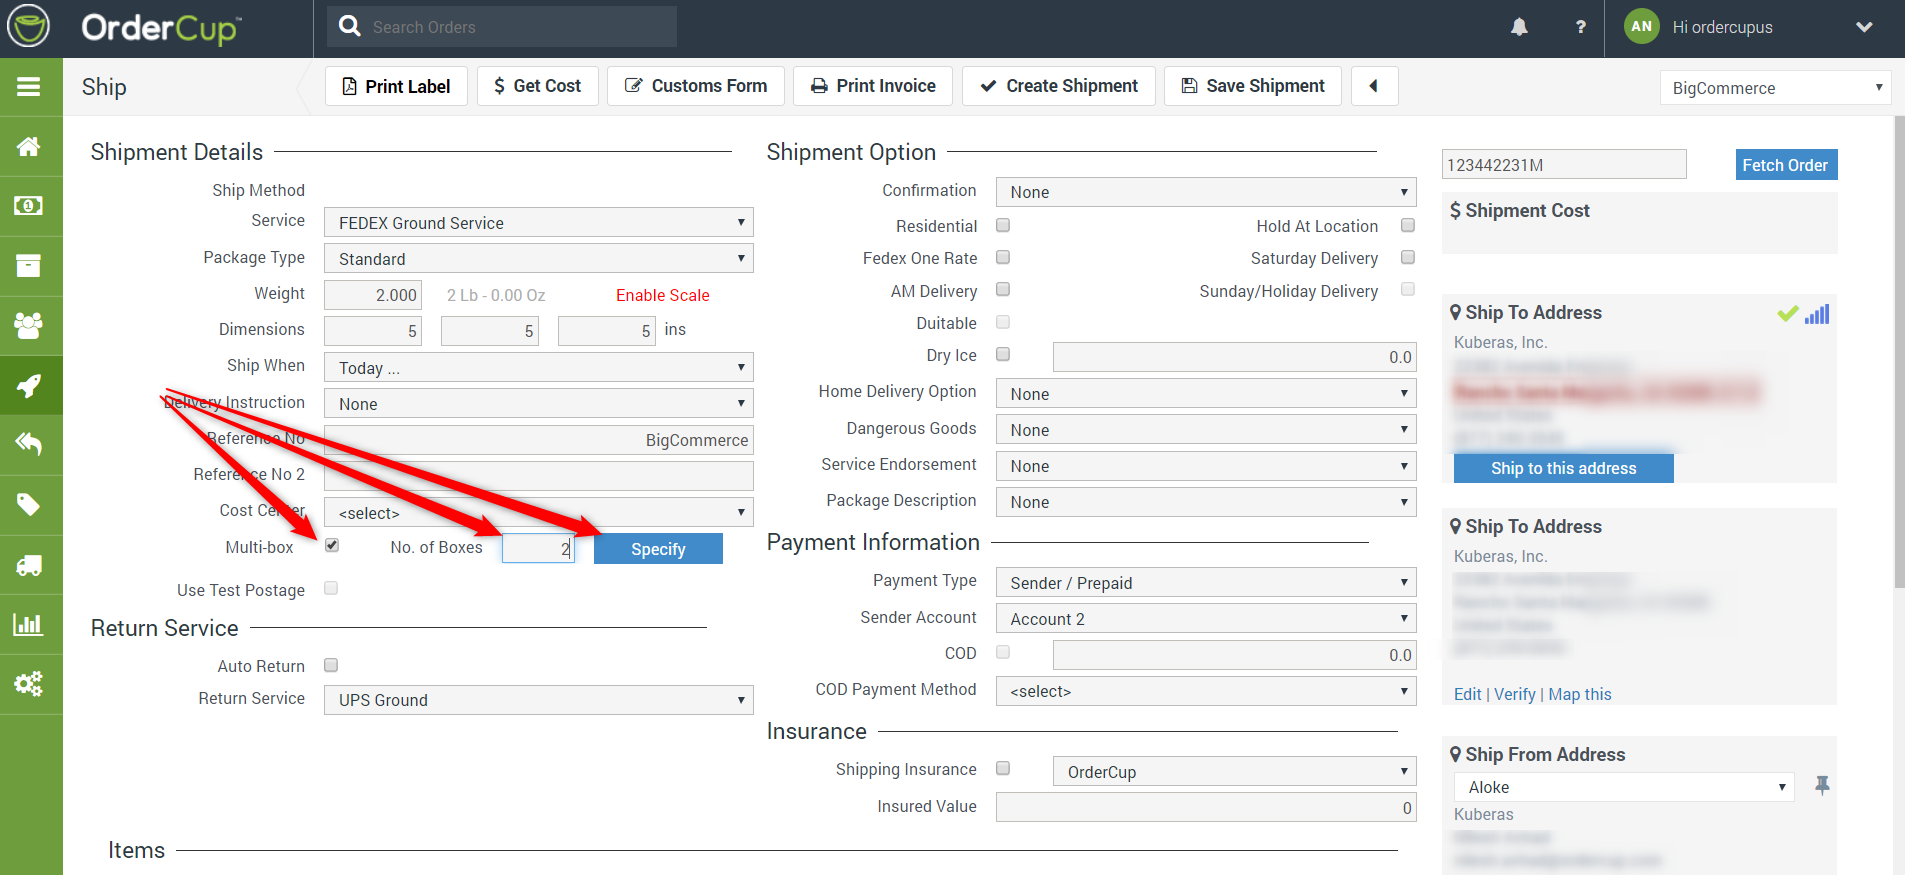Click Create Shipment
This screenshot has width=1905, height=875.
(1059, 86)
